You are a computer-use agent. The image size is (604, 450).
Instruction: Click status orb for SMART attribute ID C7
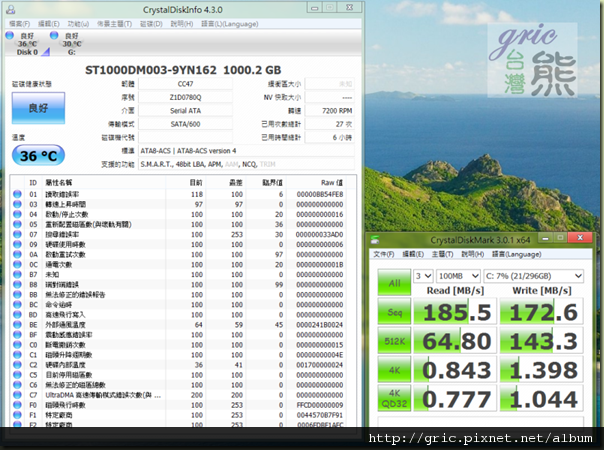[17, 395]
